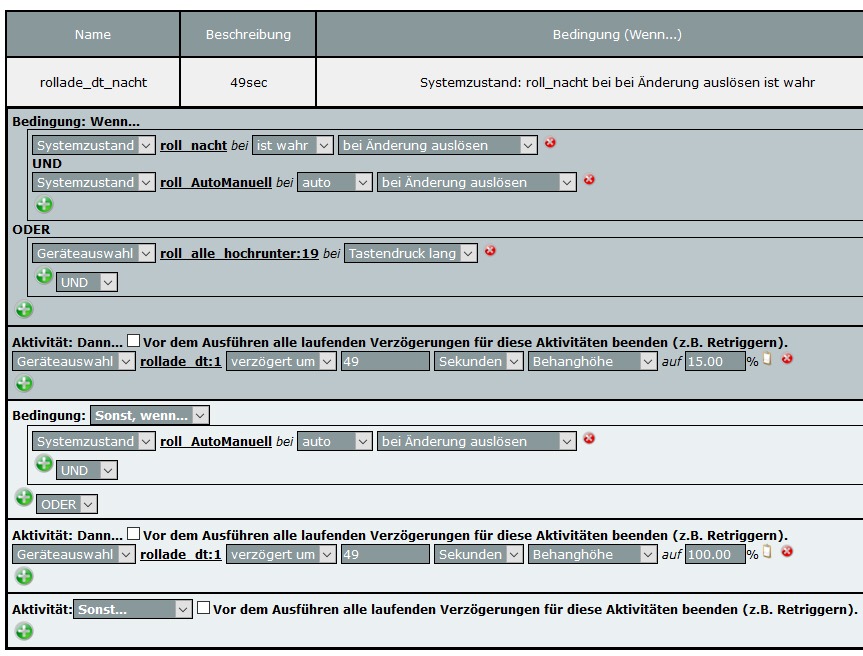Screen dimensions: 863x656
Task: Remove the rollade_dt:1 activity set to 15.00%
Action: click(x=787, y=359)
